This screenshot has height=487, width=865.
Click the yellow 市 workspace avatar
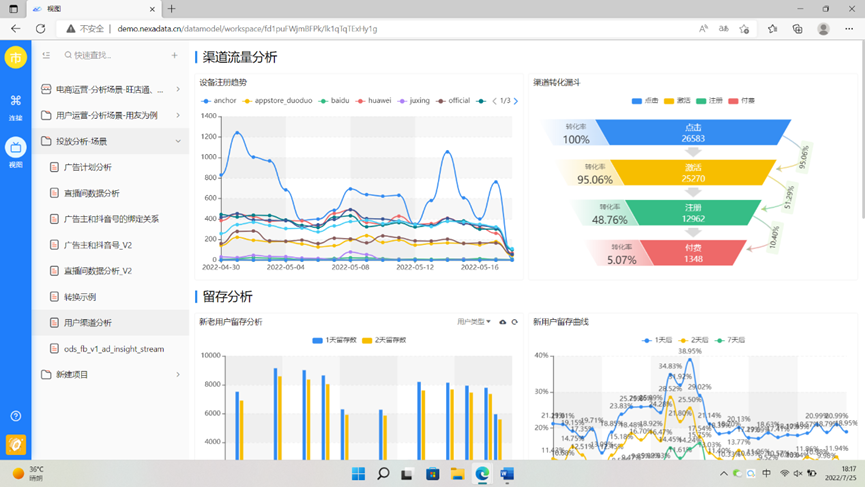(x=15, y=57)
